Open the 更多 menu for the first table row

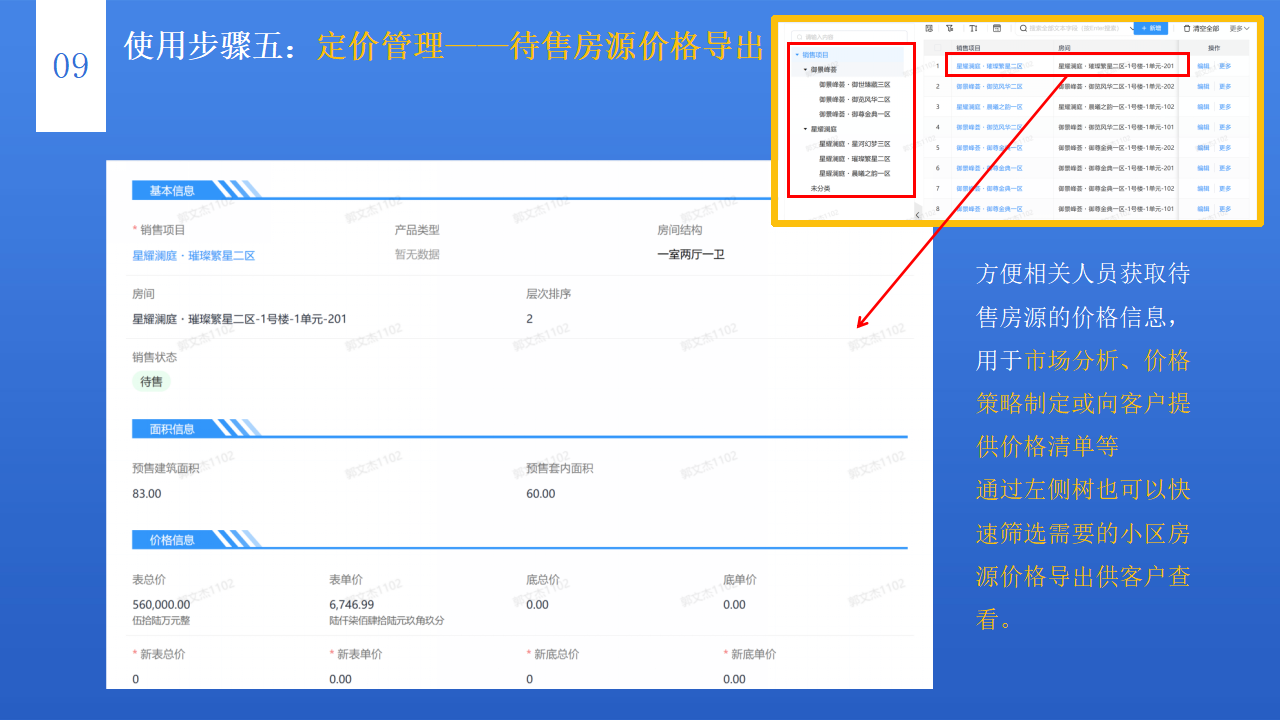point(1227,65)
